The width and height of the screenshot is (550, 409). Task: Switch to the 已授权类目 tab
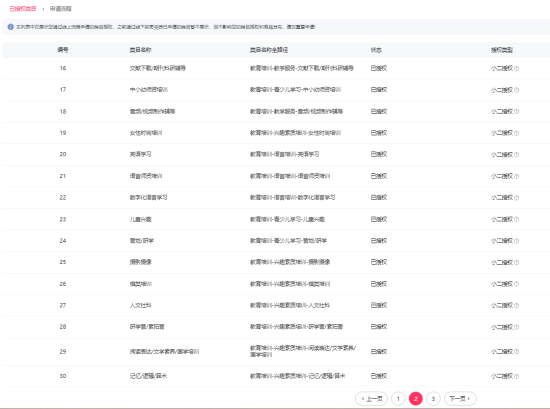pos(23,9)
